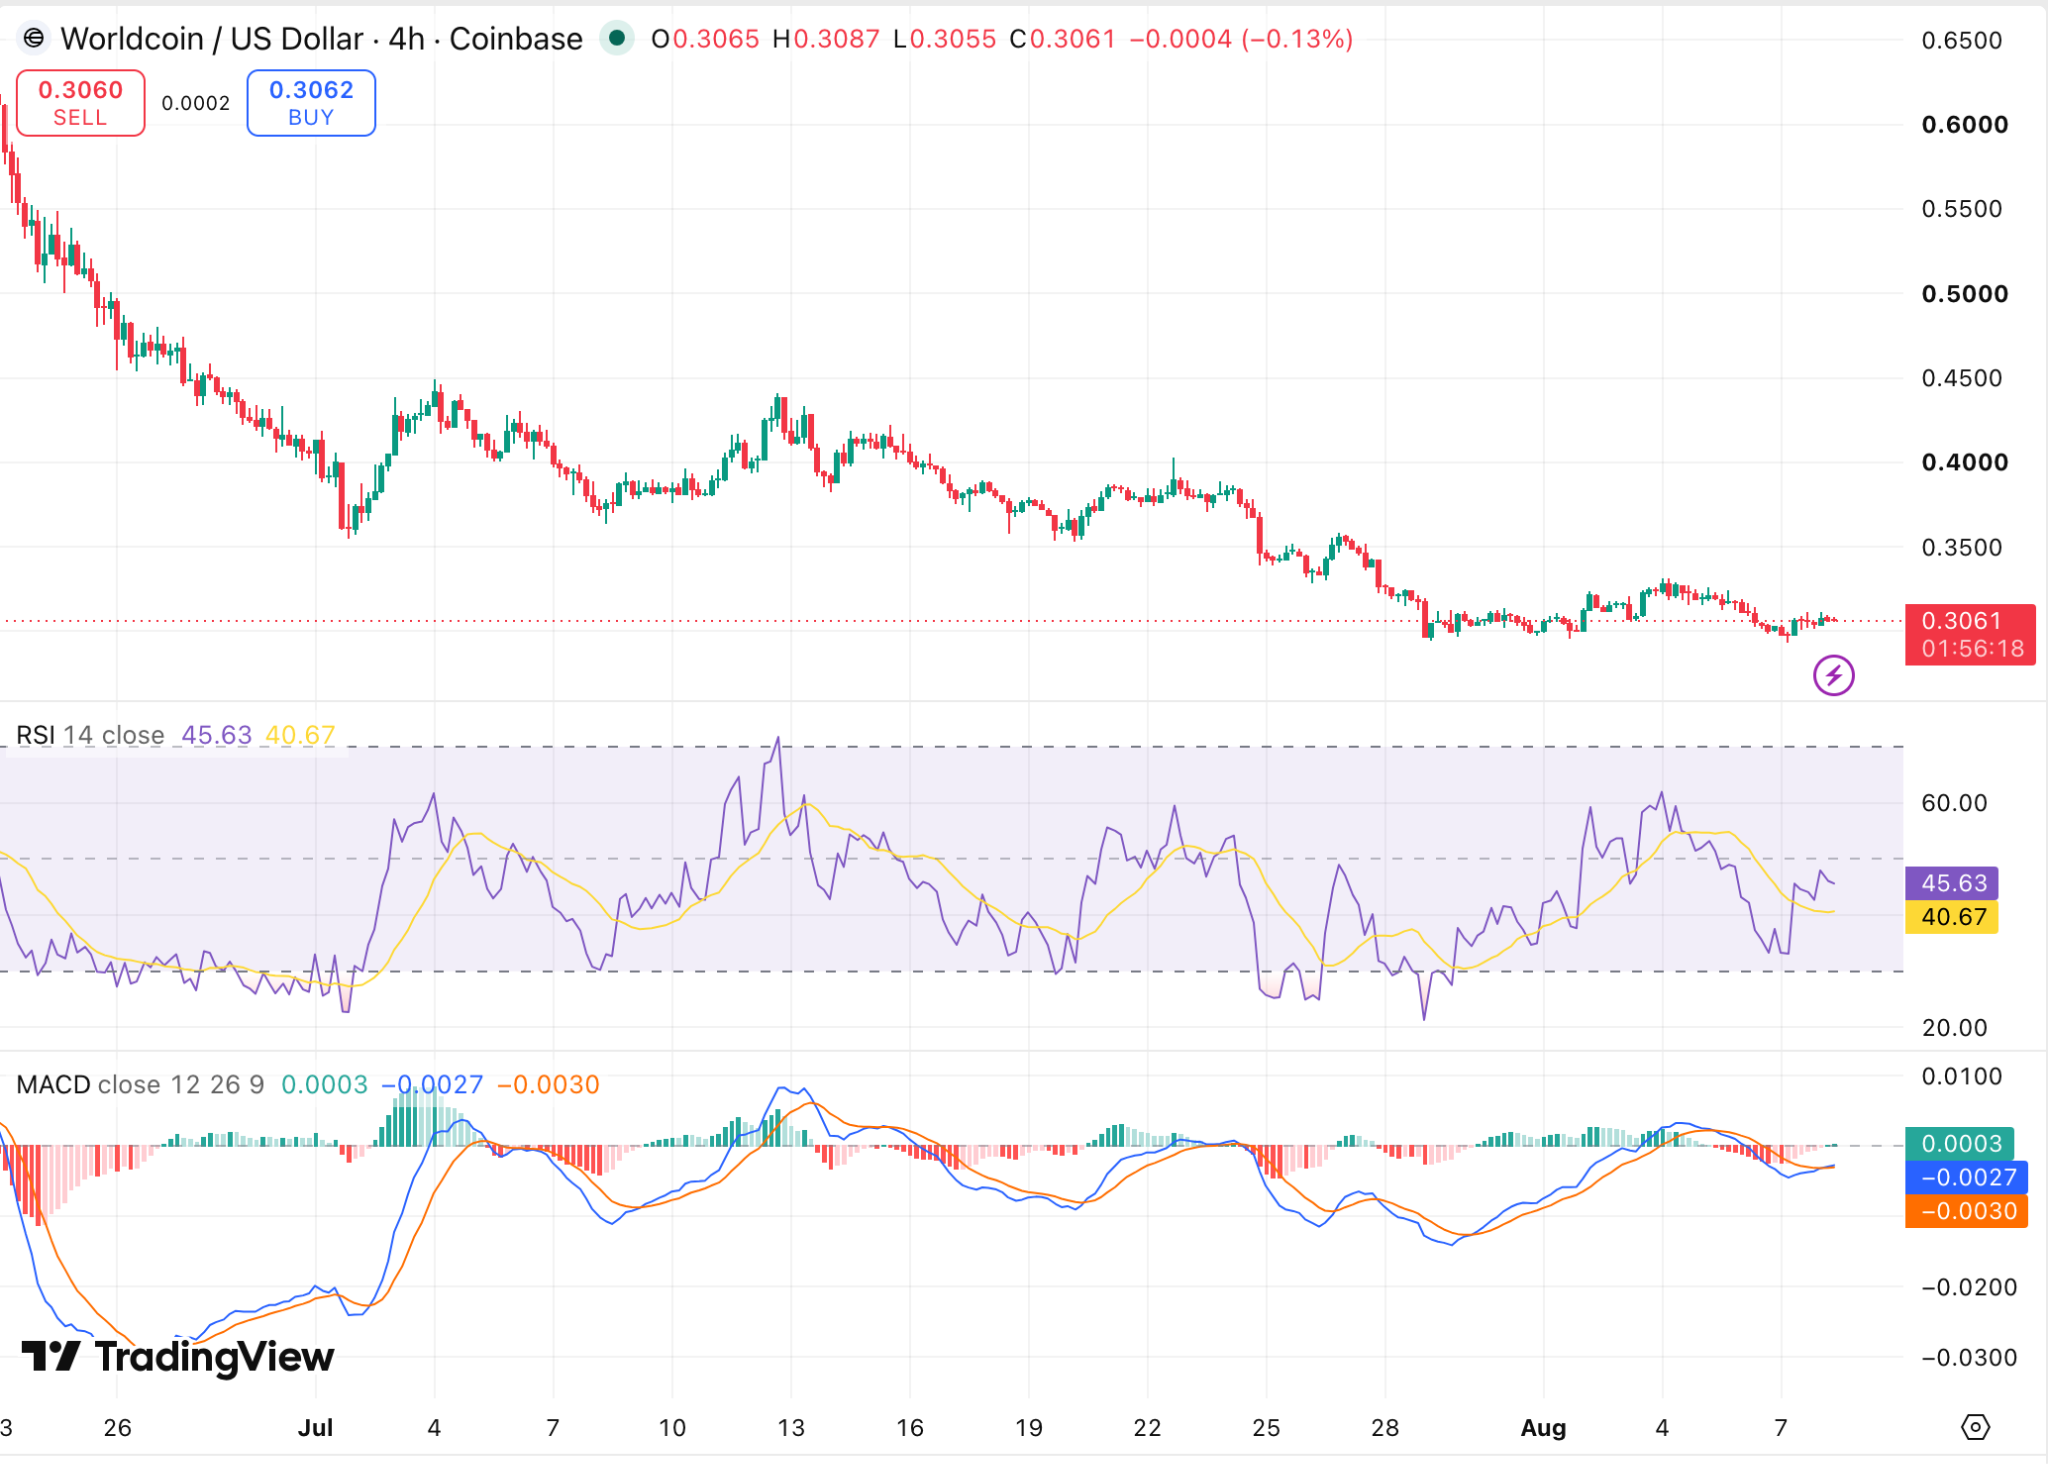Click the open price O0.3065 in header

click(705, 39)
